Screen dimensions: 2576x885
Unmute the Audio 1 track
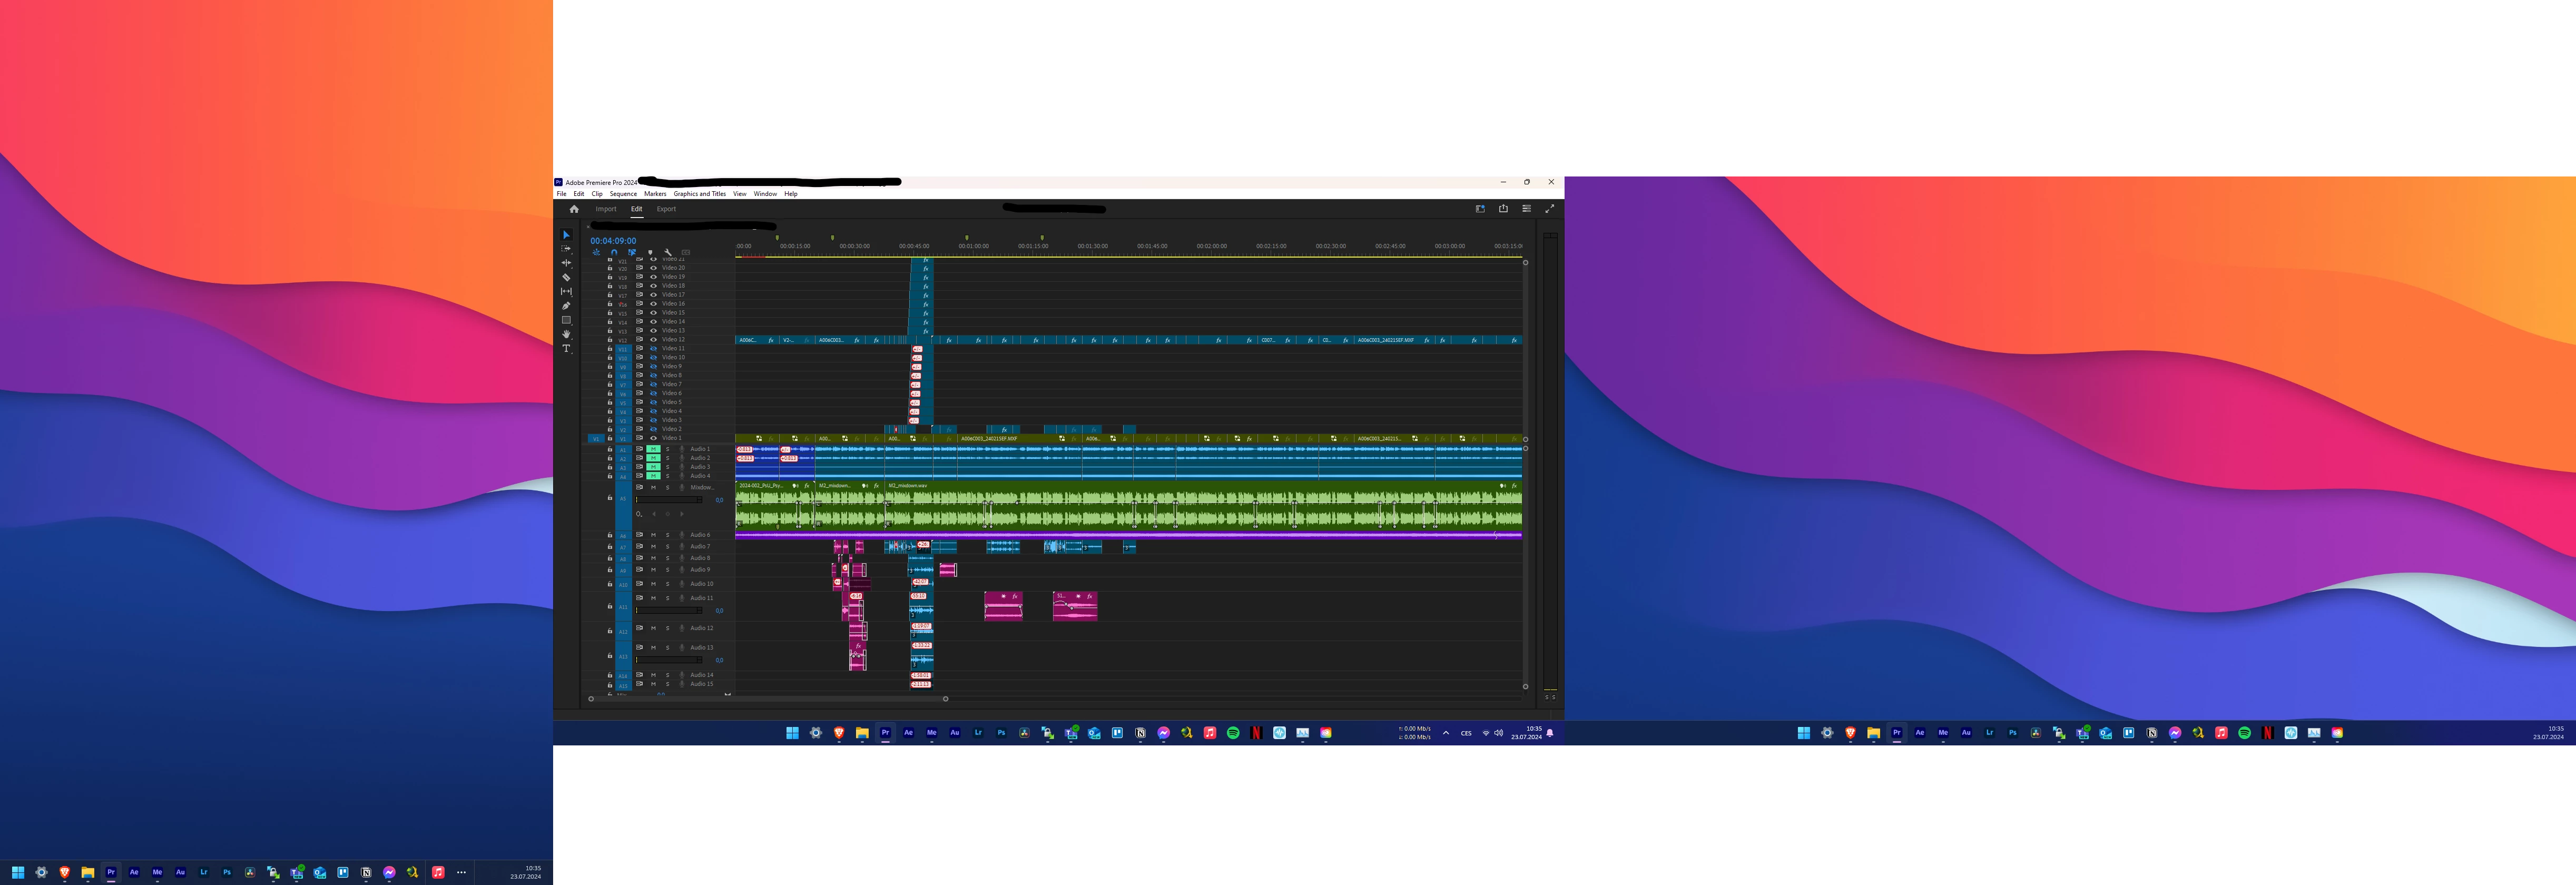(653, 449)
